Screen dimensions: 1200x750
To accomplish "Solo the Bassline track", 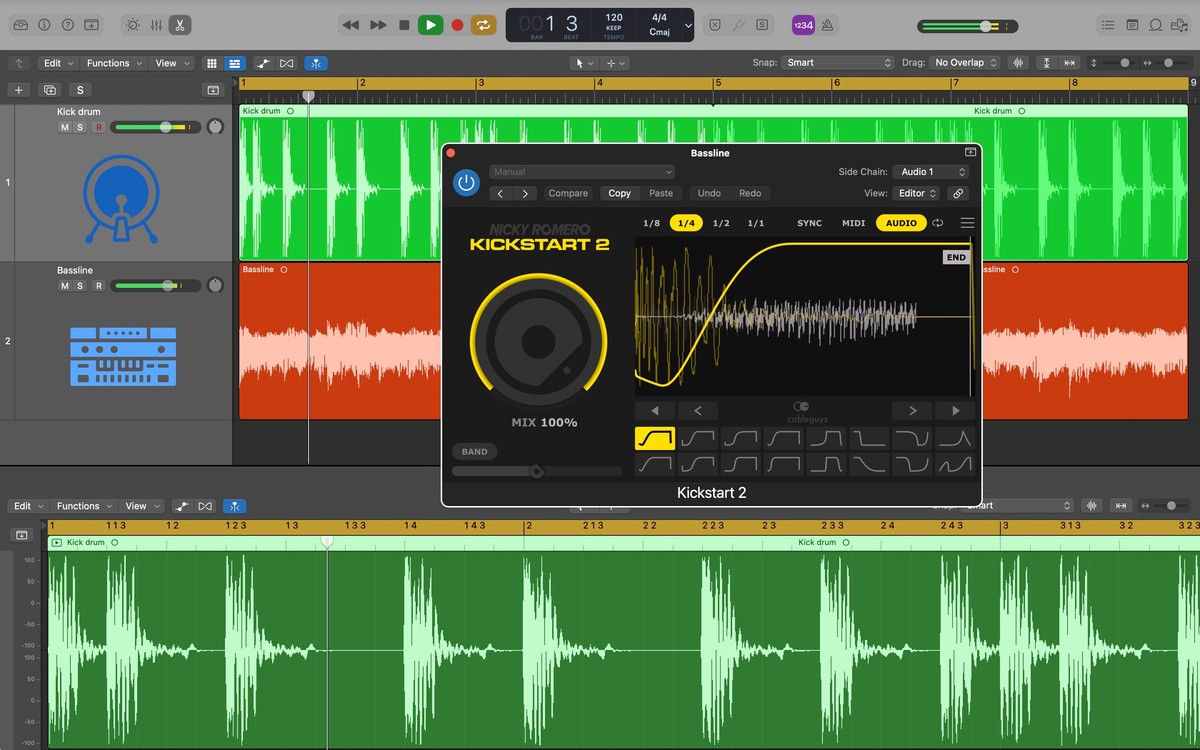I will [x=81, y=286].
